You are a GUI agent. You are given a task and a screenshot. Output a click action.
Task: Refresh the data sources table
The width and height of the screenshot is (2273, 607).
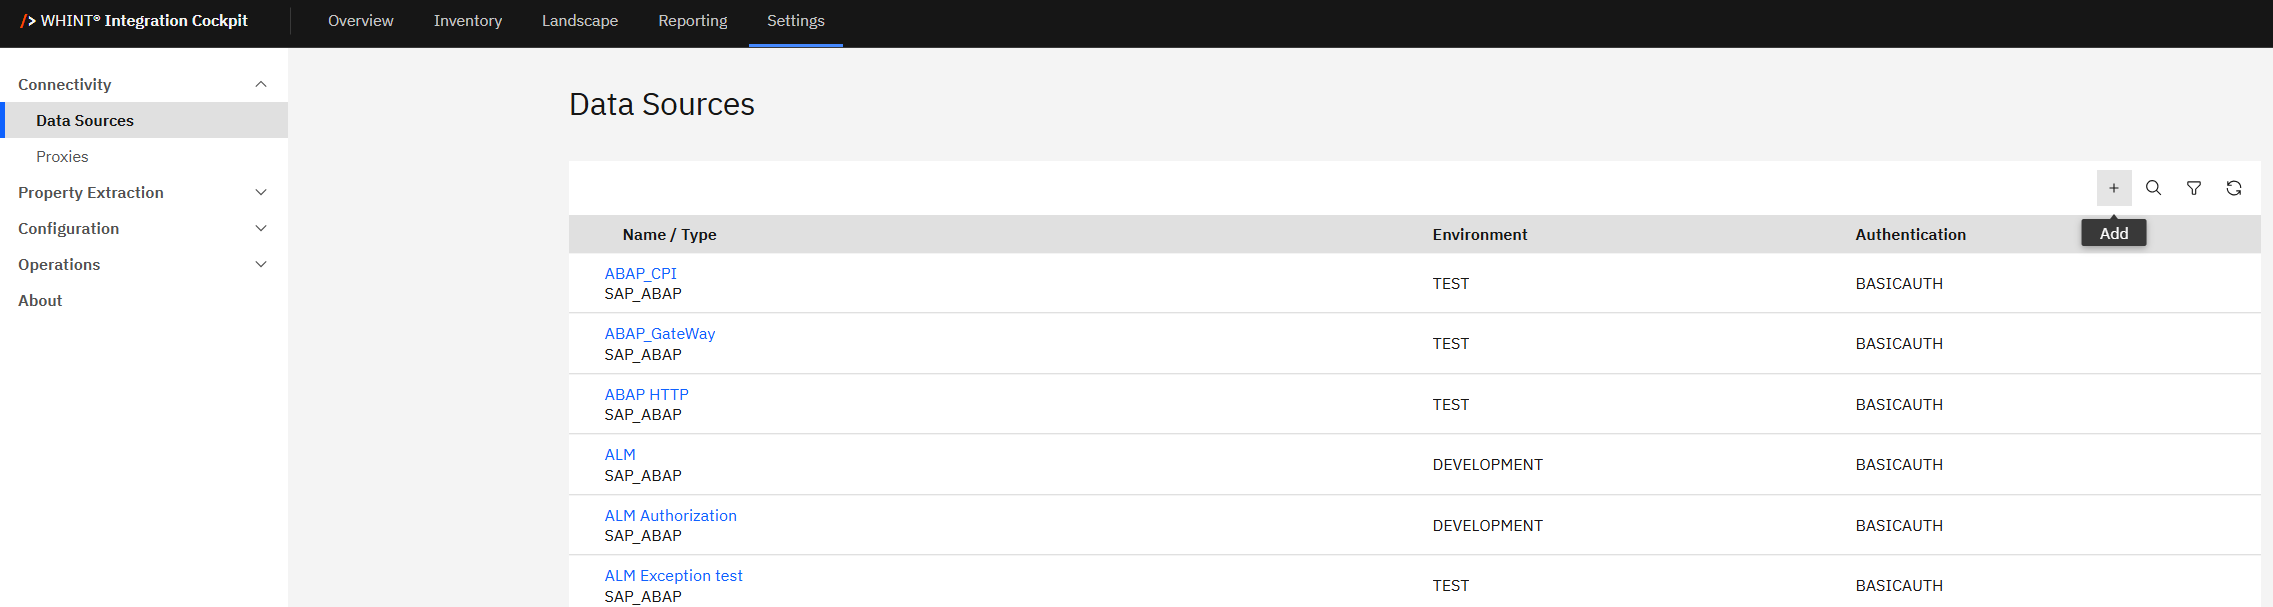point(2233,188)
